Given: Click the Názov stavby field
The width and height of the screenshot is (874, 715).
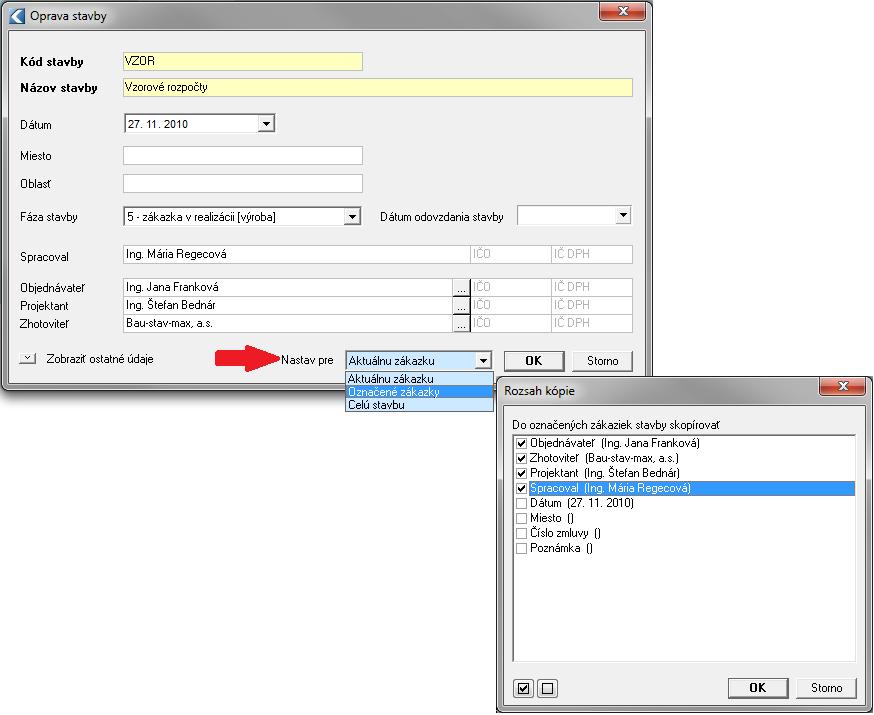Looking at the screenshot, I should pos(378,87).
